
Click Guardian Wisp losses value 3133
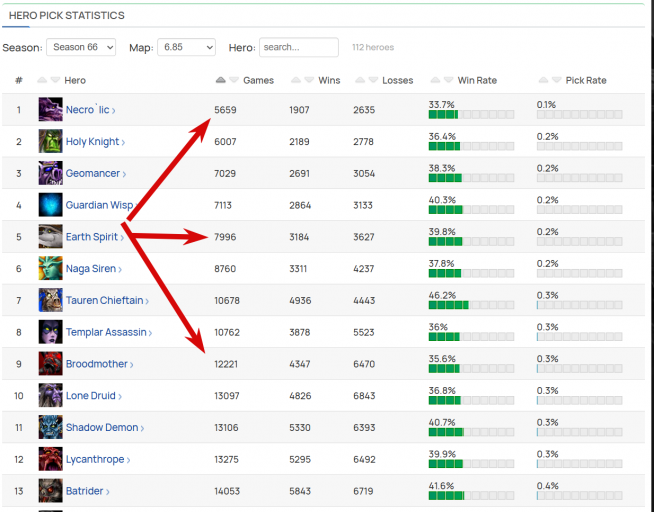pos(363,206)
